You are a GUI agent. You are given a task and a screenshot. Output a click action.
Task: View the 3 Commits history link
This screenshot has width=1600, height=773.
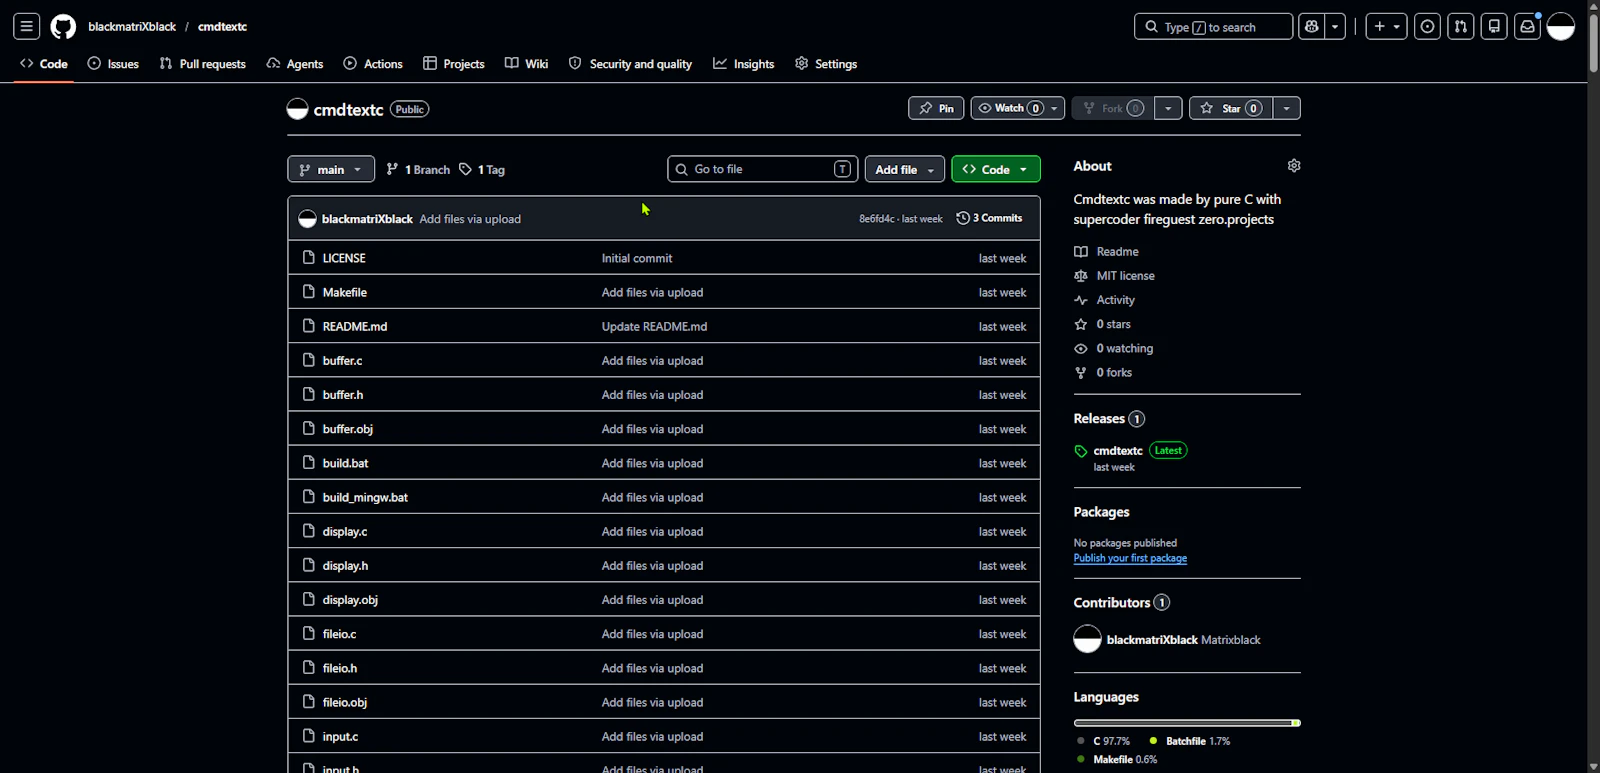989,218
